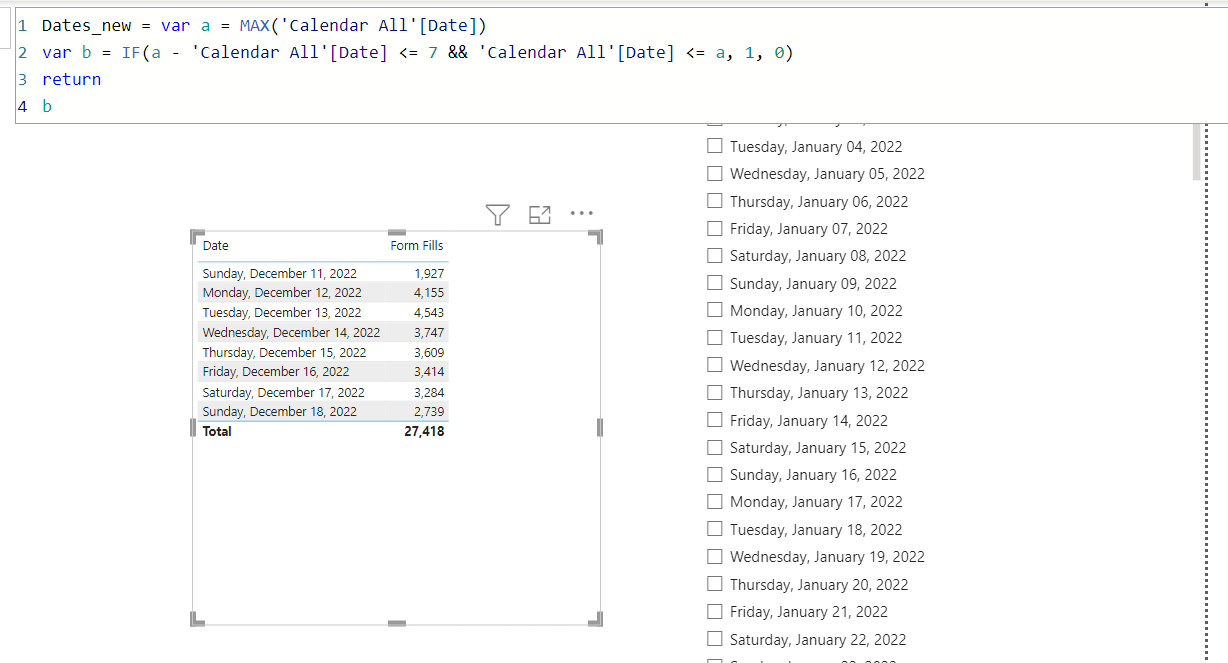Screen dimensions: 1228x663
Task: Tick Friday, January 21, 2022
Action: pyautogui.click(x=714, y=611)
